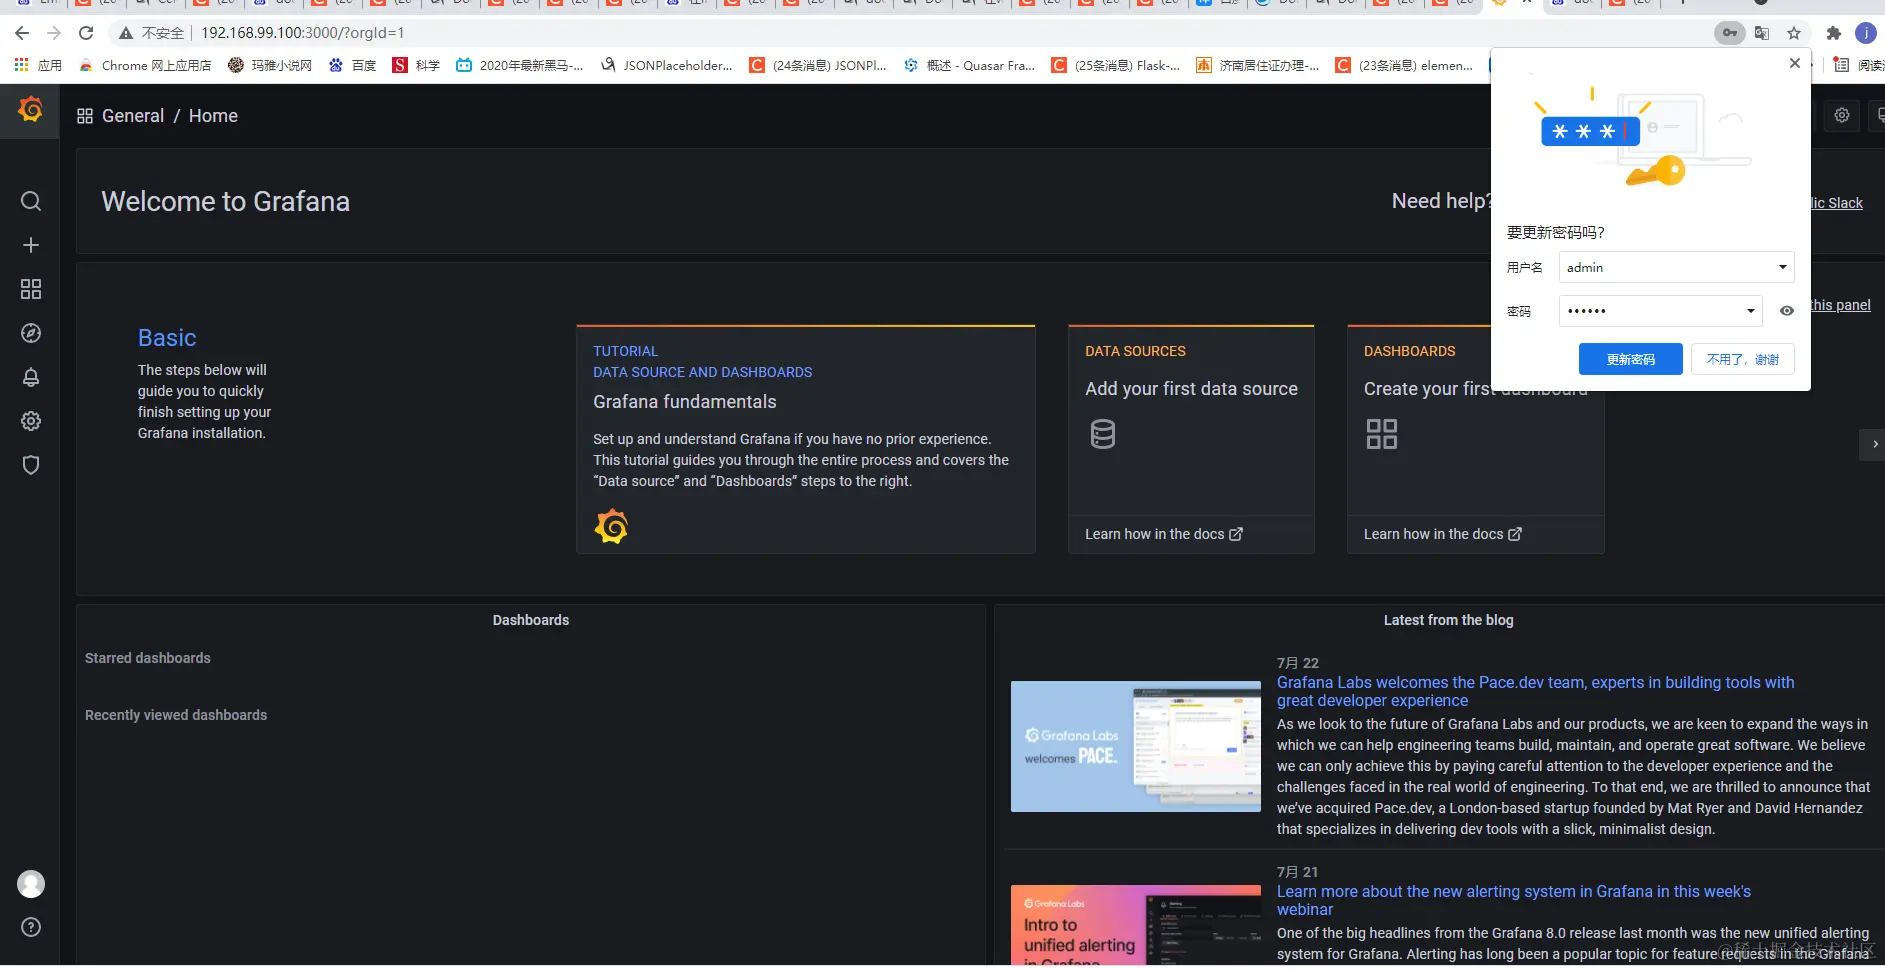
Task: Open the Create plus icon in sidebar
Action: 31,245
